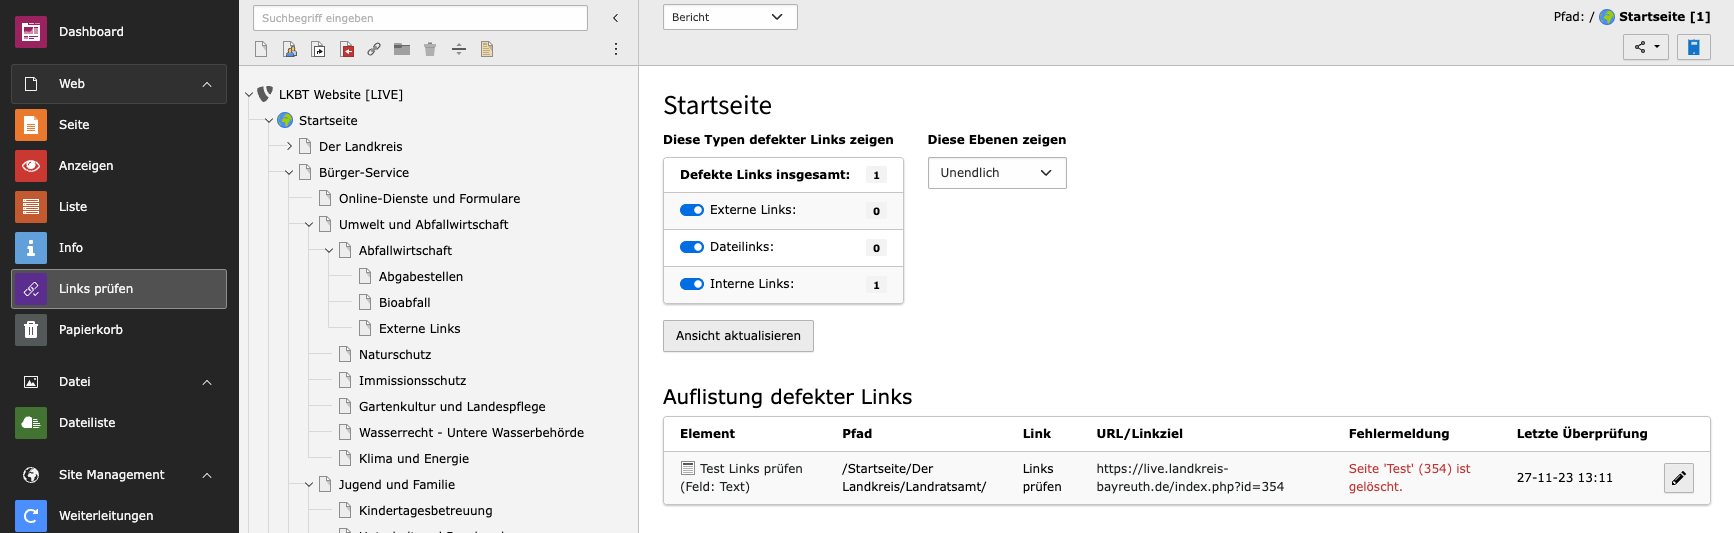Viewport: 1734px width, 533px height.
Task: Click the red mount point page icon
Action: pyautogui.click(x=347, y=49)
